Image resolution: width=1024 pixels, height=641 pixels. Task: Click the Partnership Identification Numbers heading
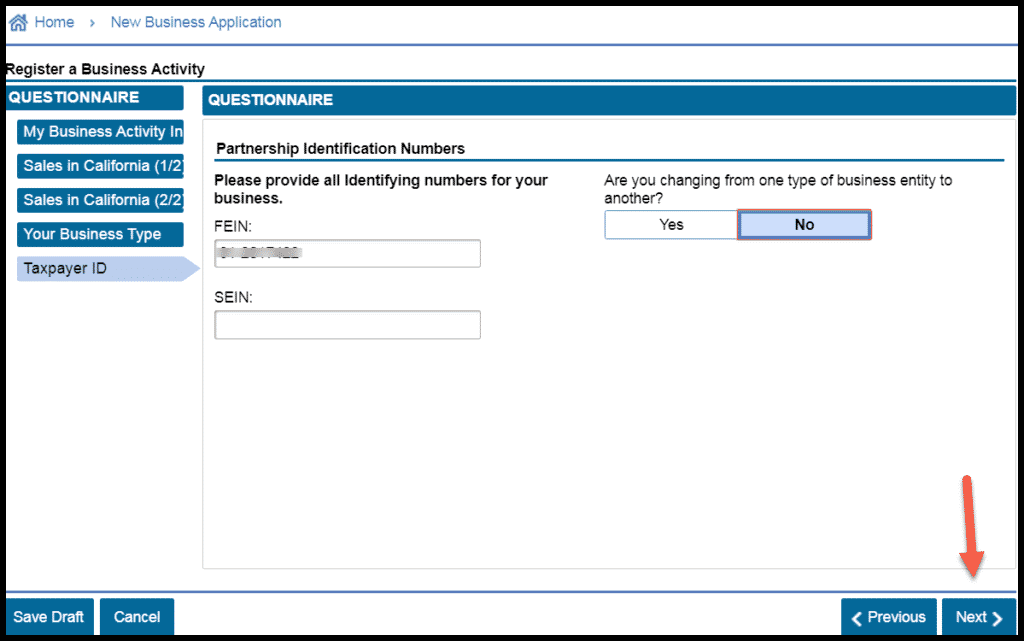(341, 149)
